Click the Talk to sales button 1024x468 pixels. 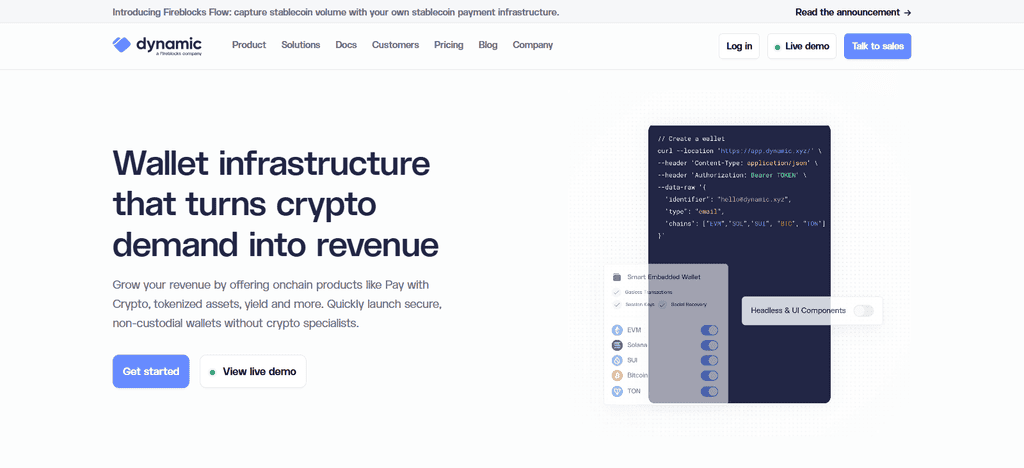877,46
